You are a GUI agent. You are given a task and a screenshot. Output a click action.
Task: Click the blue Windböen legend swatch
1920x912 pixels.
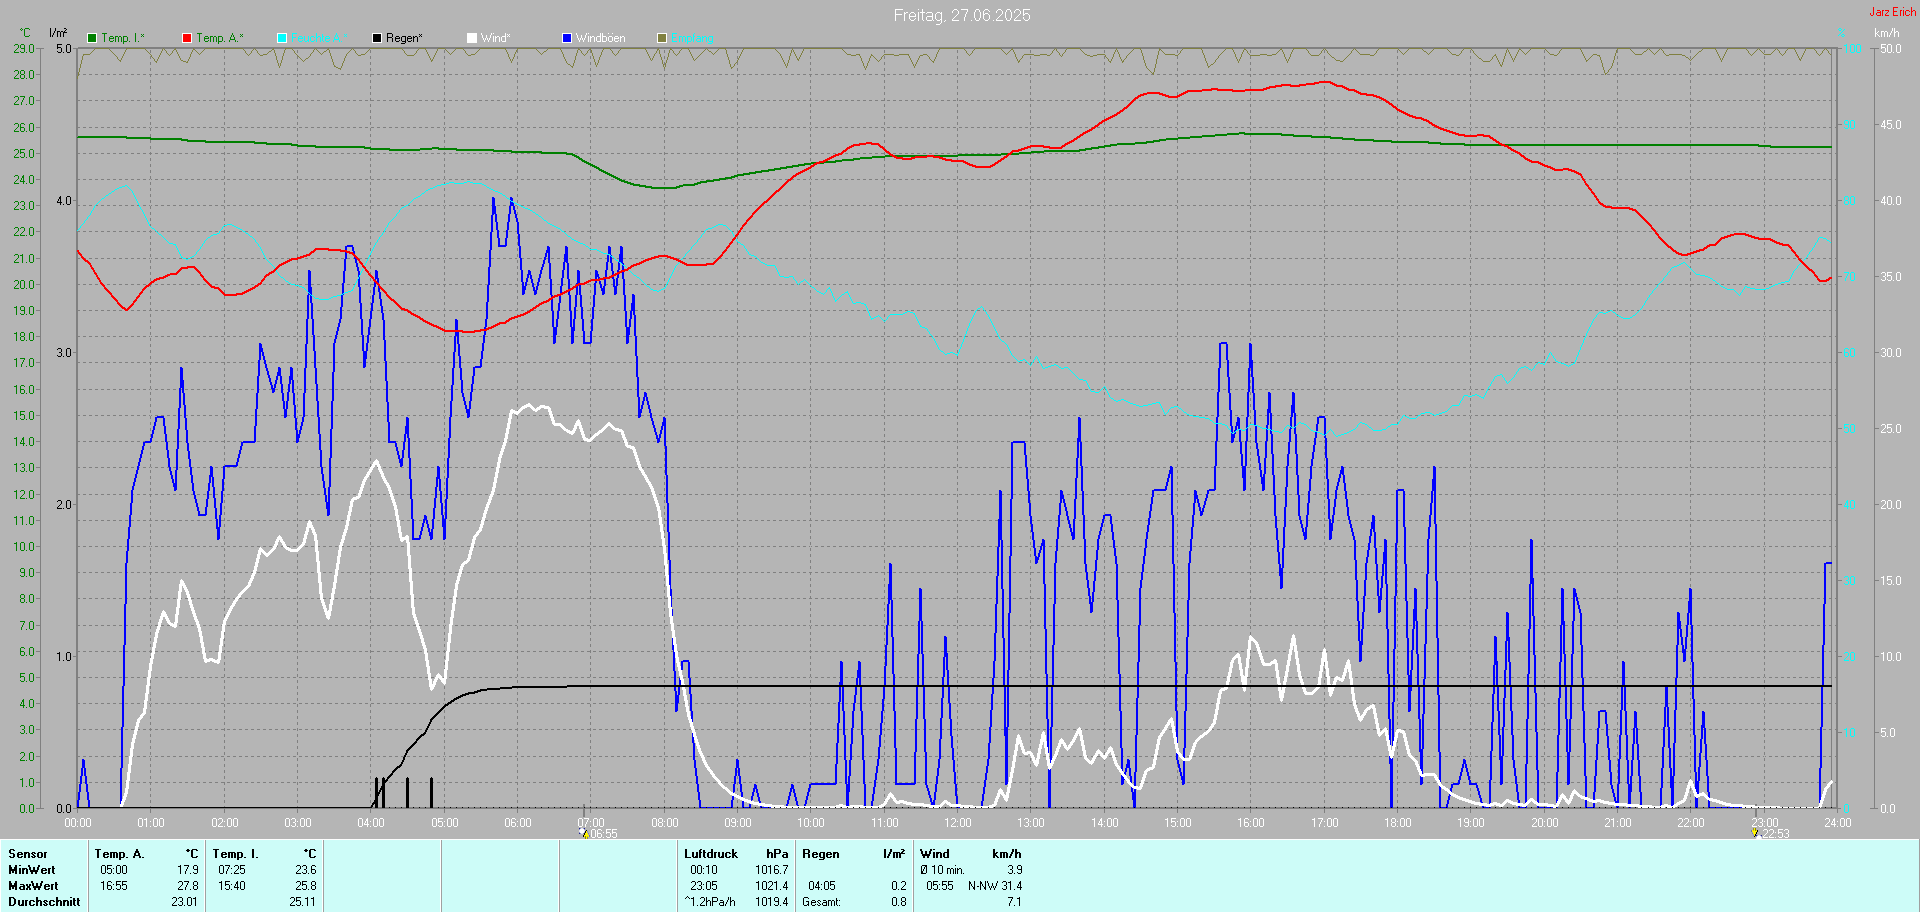pyautogui.click(x=567, y=38)
